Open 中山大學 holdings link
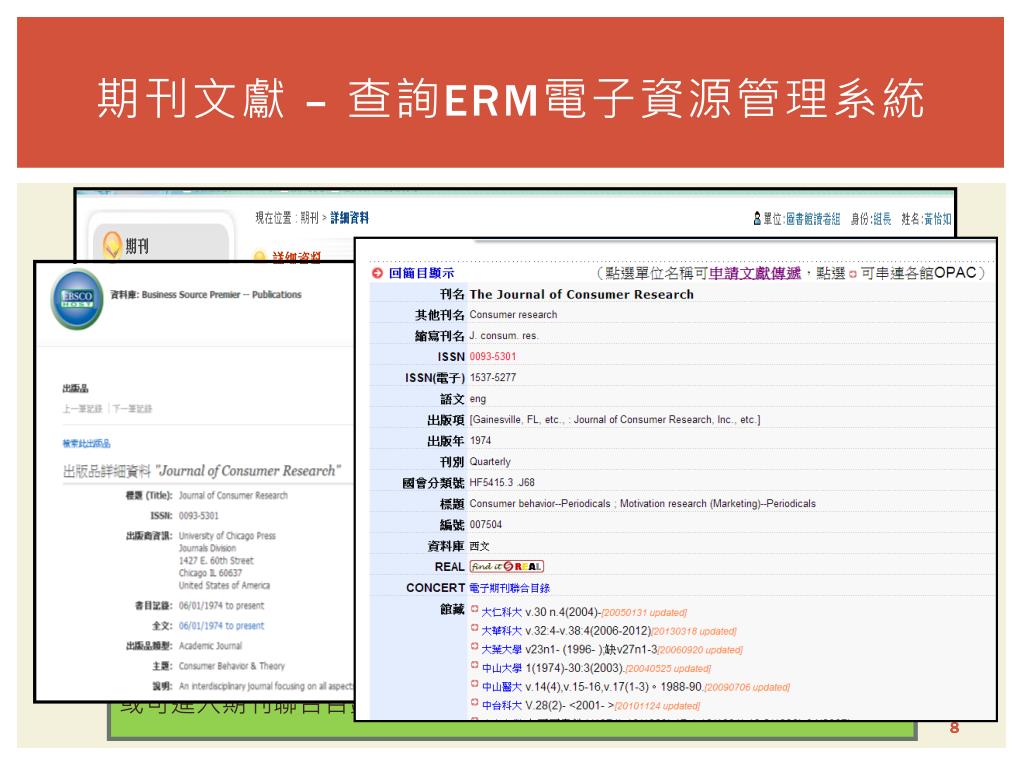This screenshot has height=768, width=1024. click(502, 668)
